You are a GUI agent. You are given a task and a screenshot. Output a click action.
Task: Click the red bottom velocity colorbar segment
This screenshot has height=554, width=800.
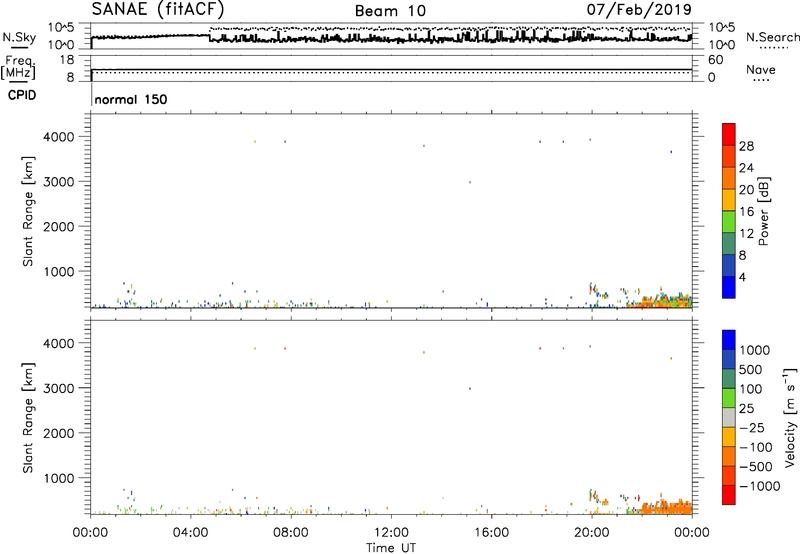pos(729,495)
